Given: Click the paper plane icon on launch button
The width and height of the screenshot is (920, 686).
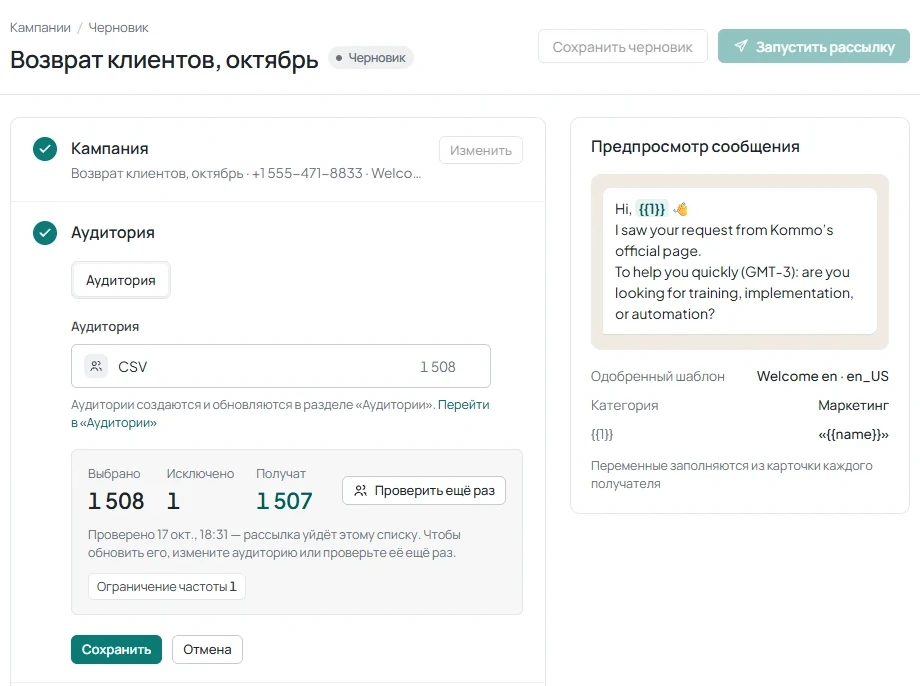Looking at the screenshot, I should [x=741, y=46].
